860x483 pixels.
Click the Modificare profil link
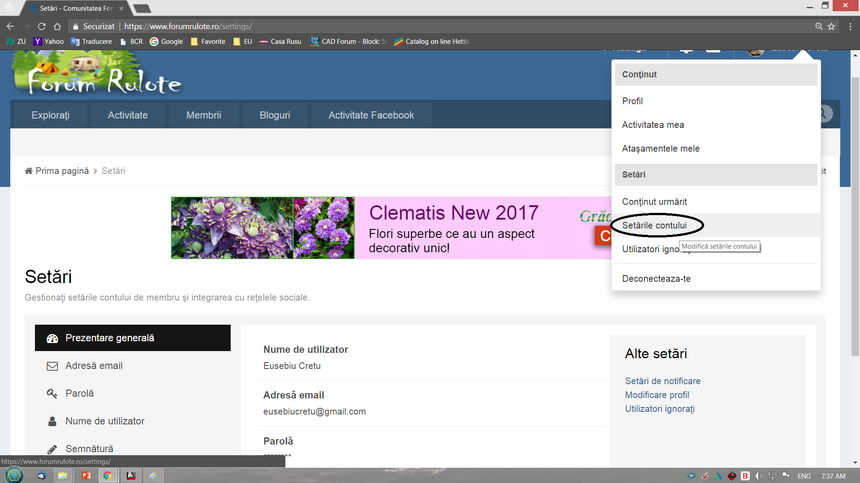pos(657,395)
